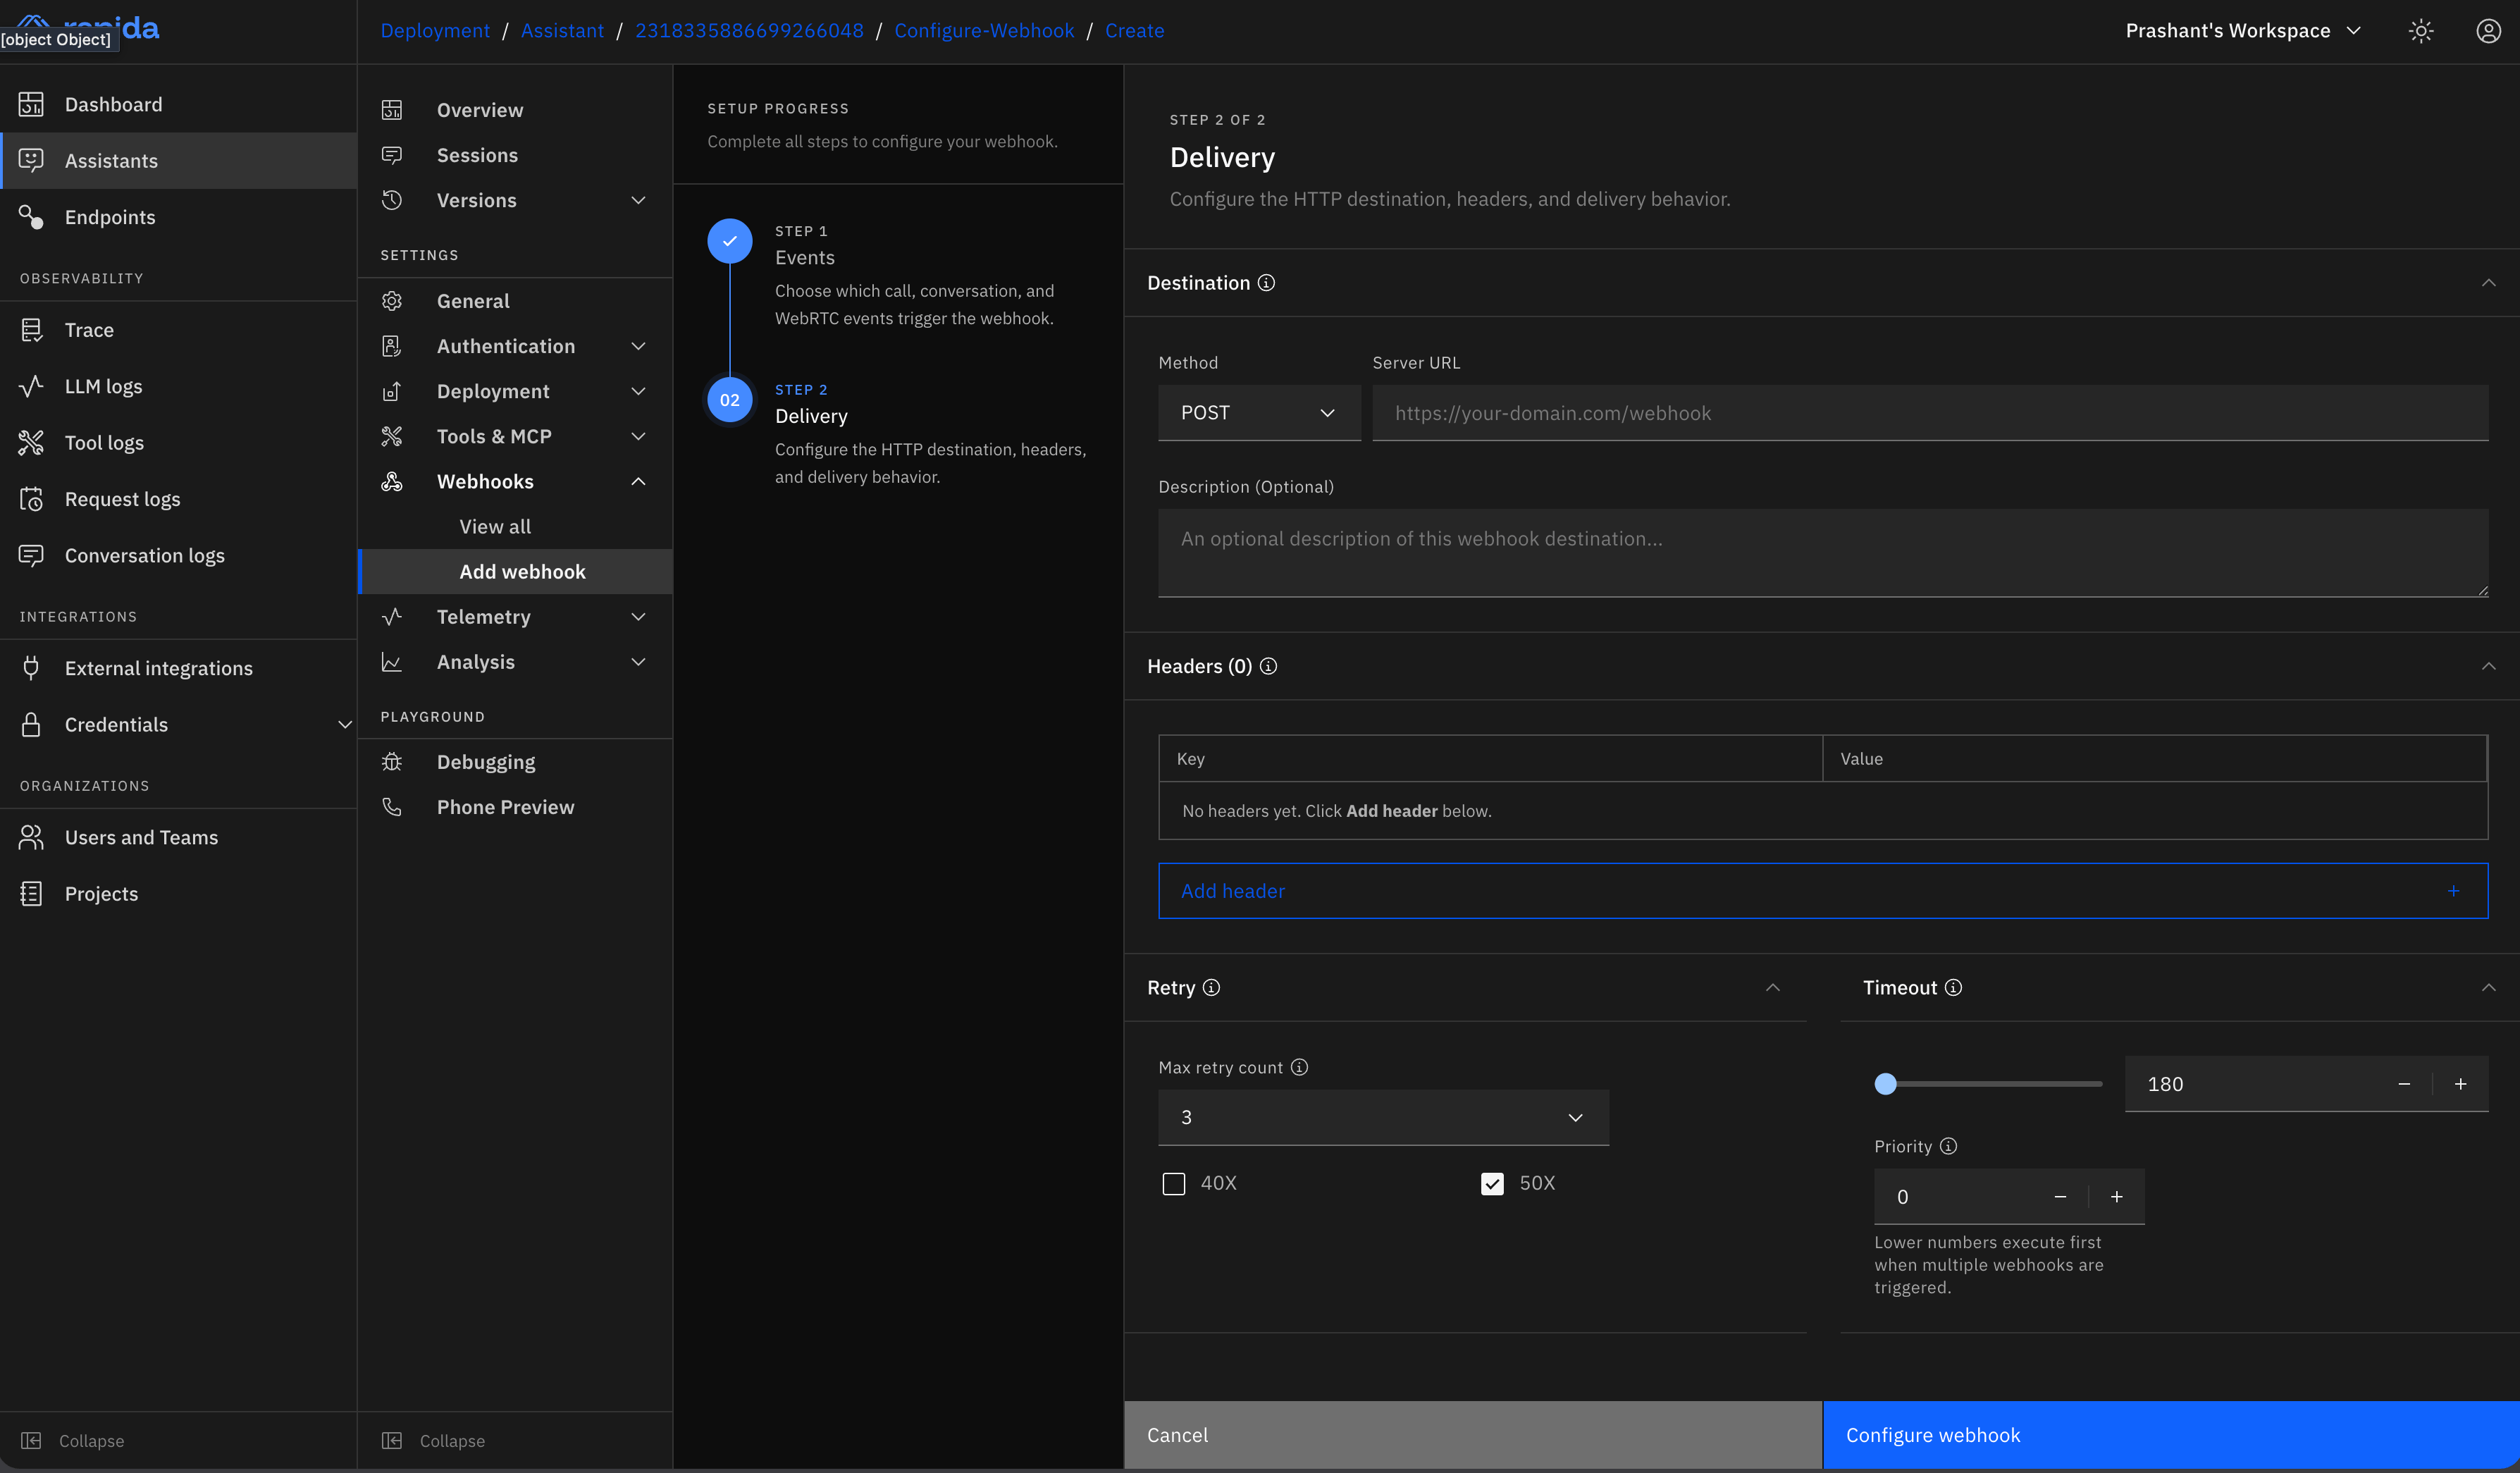Image resolution: width=2520 pixels, height=1473 pixels.
Task: Click the LLM logs waveform icon
Action: point(31,386)
